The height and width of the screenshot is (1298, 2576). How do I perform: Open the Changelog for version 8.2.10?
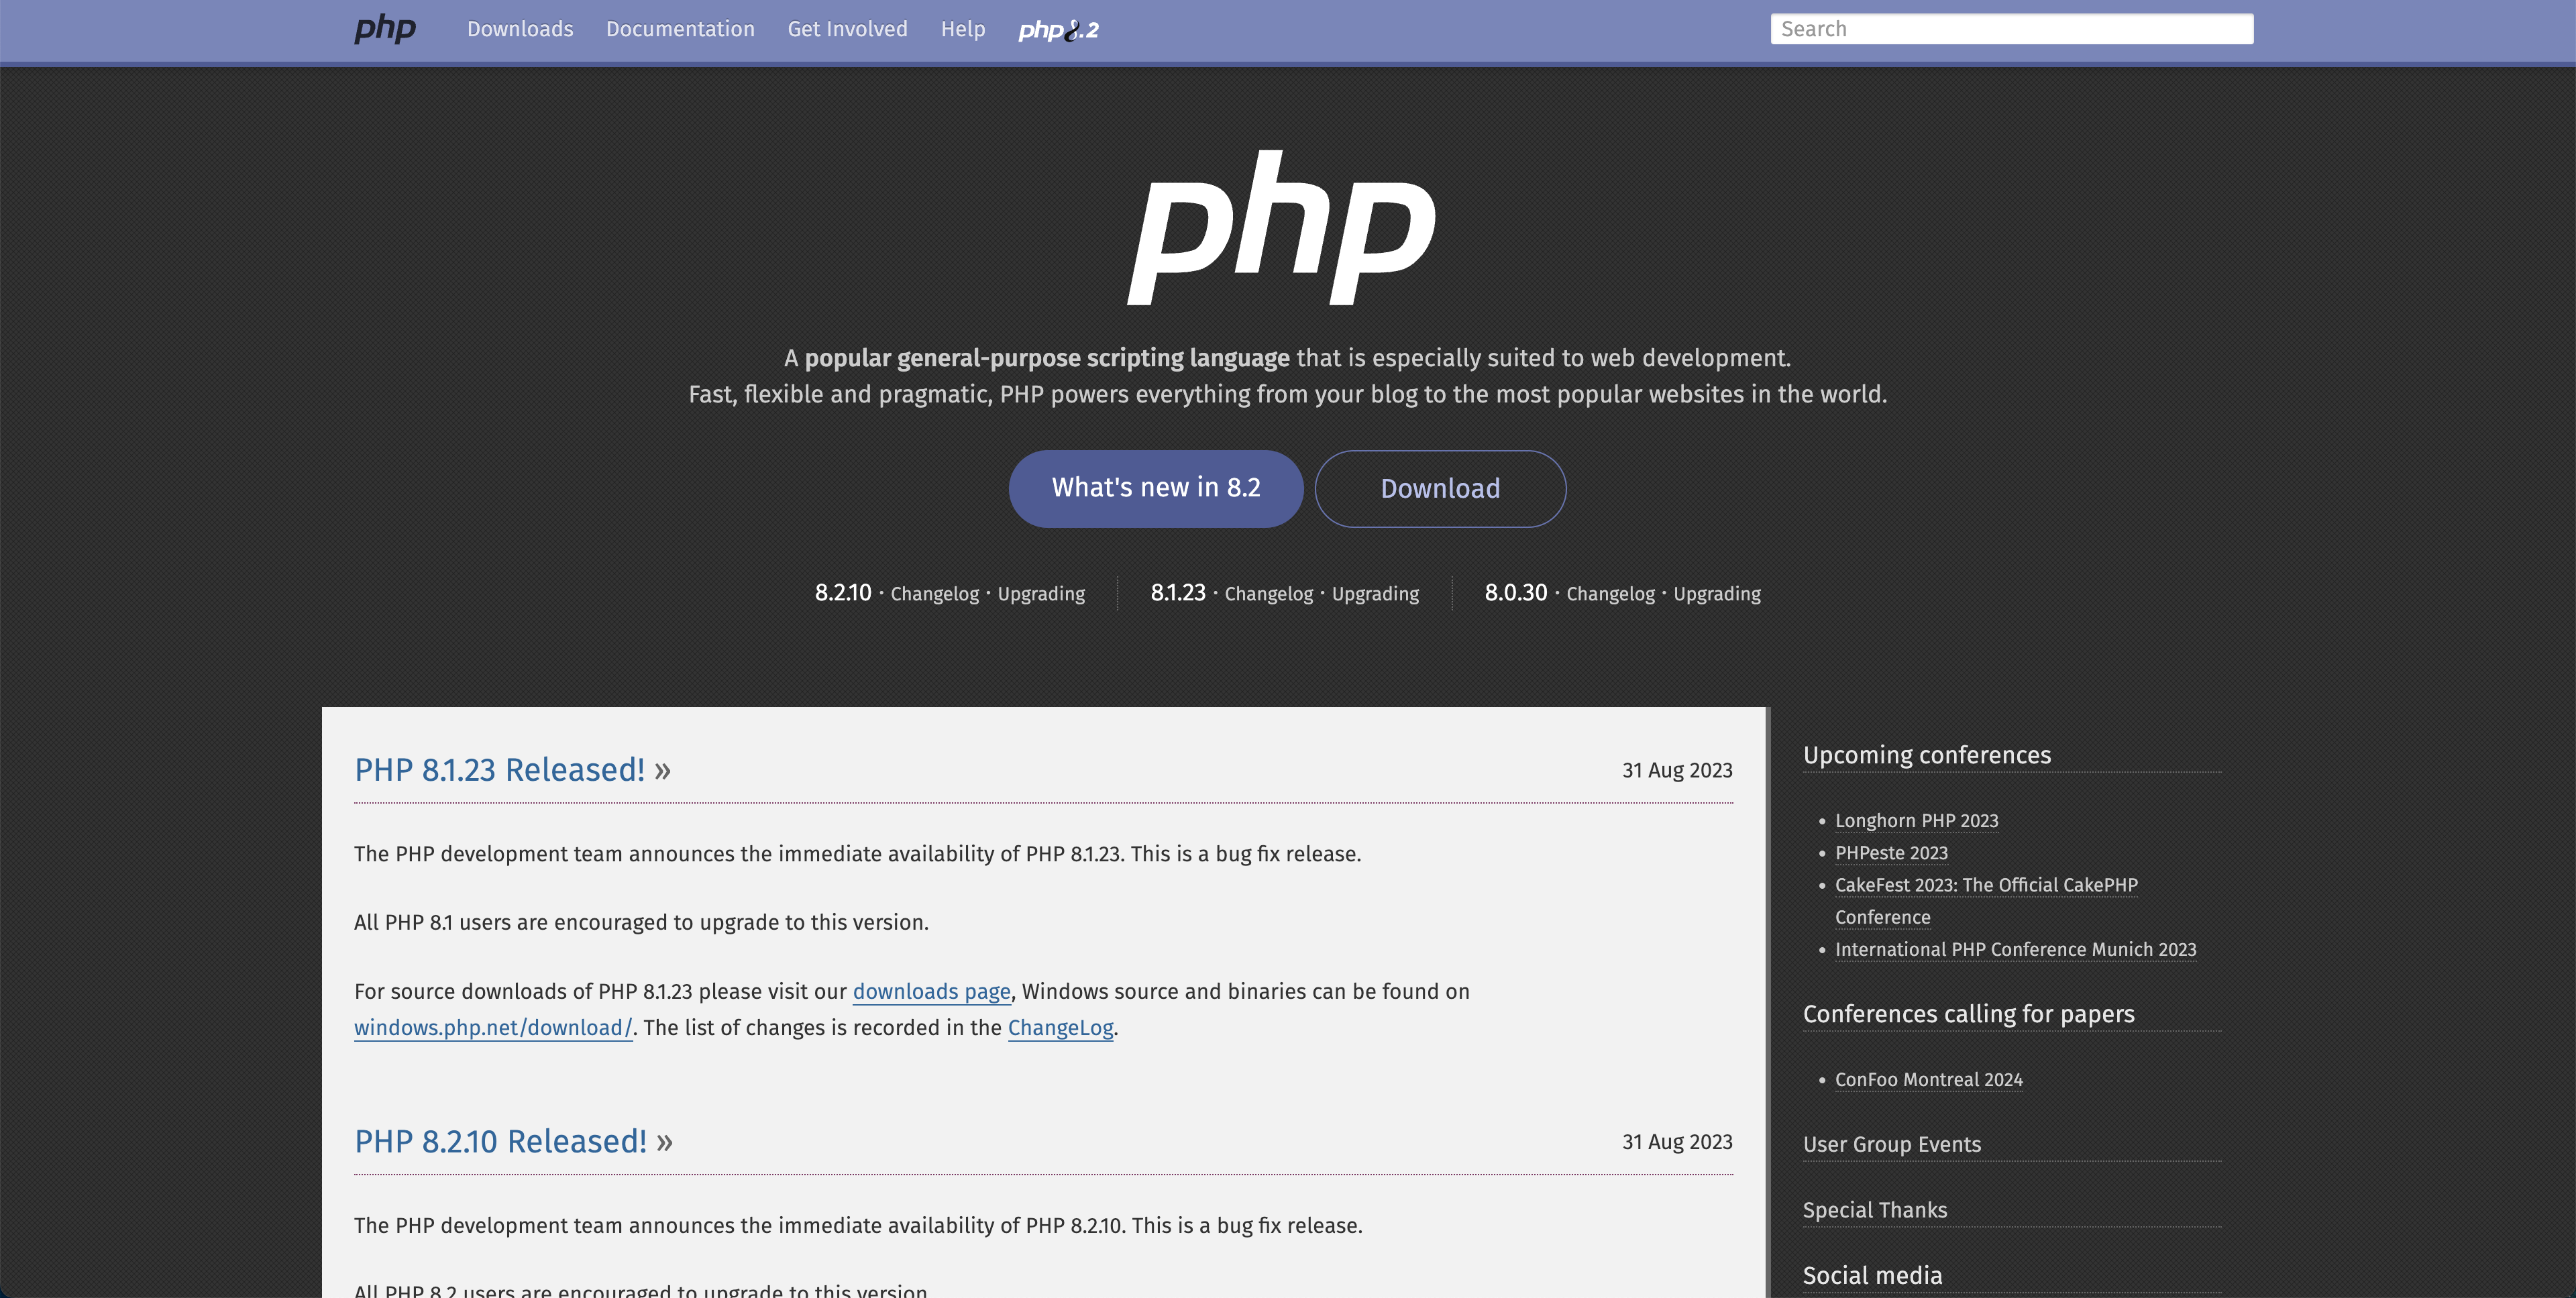point(934,594)
